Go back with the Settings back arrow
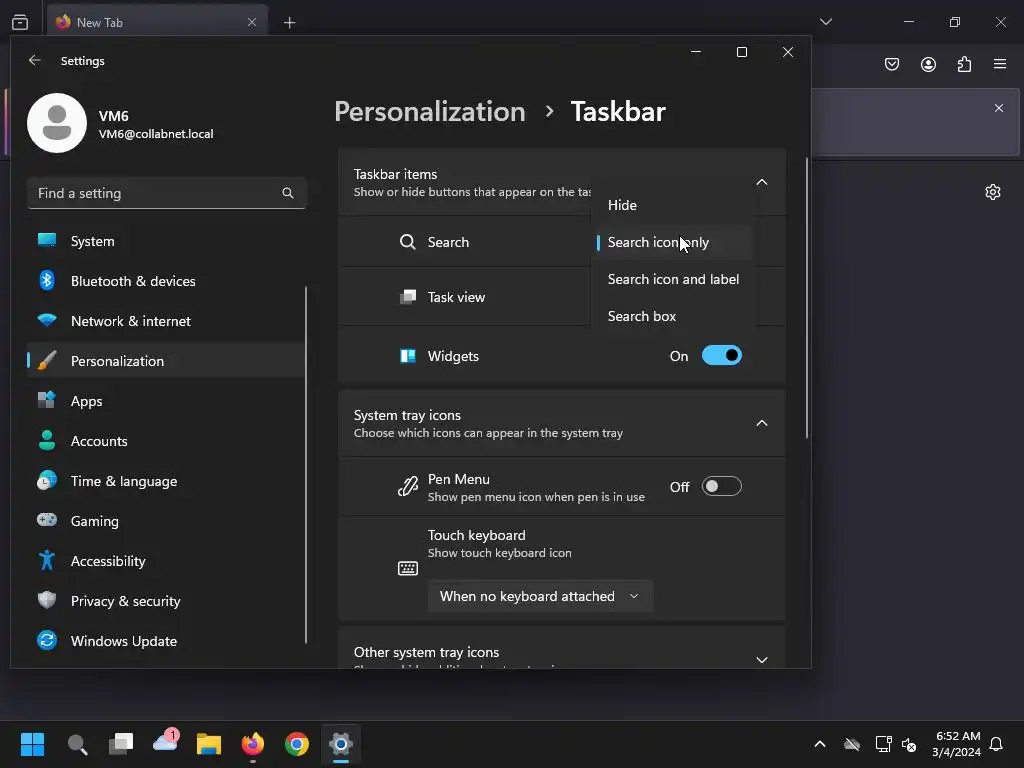The height and width of the screenshot is (768, 1024). point(35,60)
